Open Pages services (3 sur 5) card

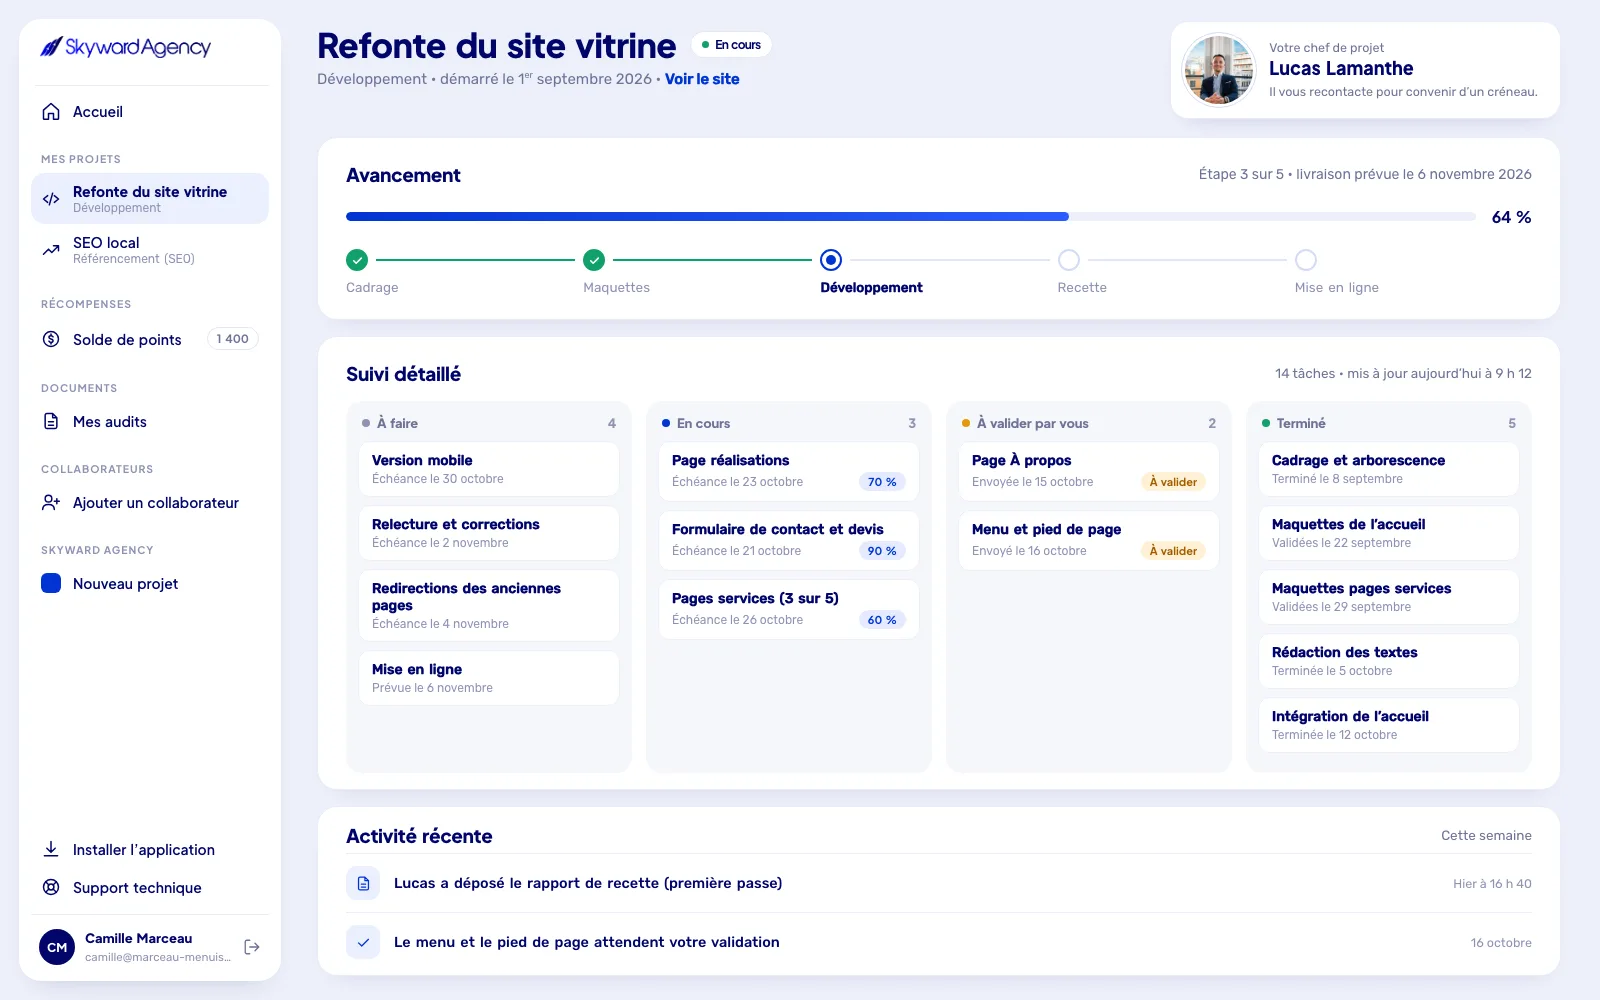tap(789, 609)
